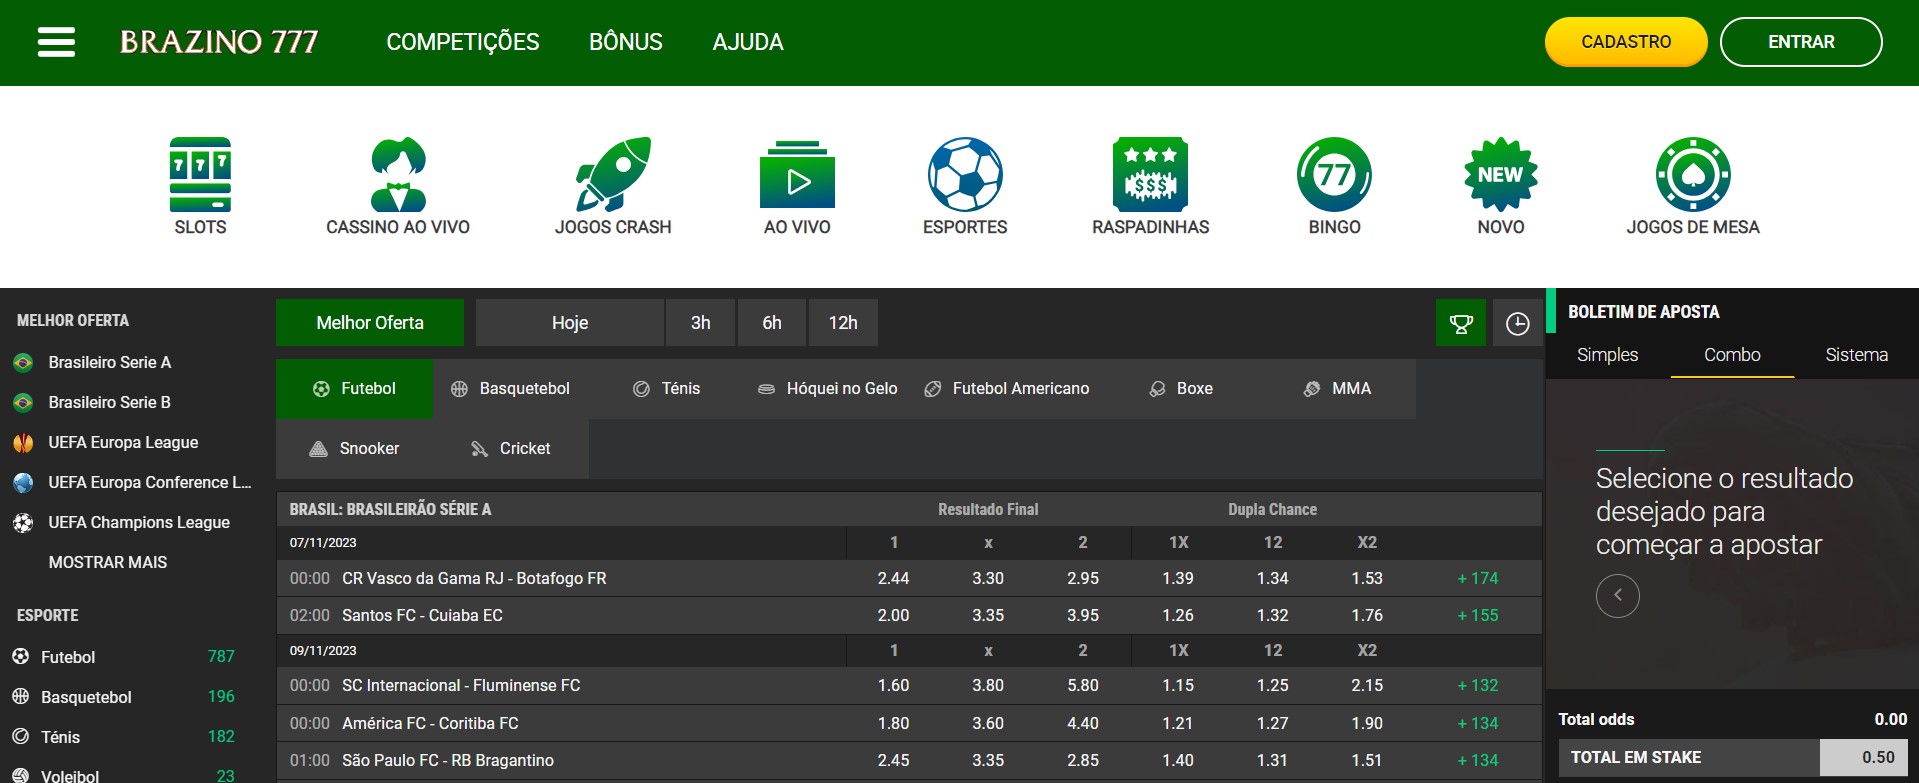Show +132 more markets for Internacional

pyautogui.click(x=1478, y=685)
